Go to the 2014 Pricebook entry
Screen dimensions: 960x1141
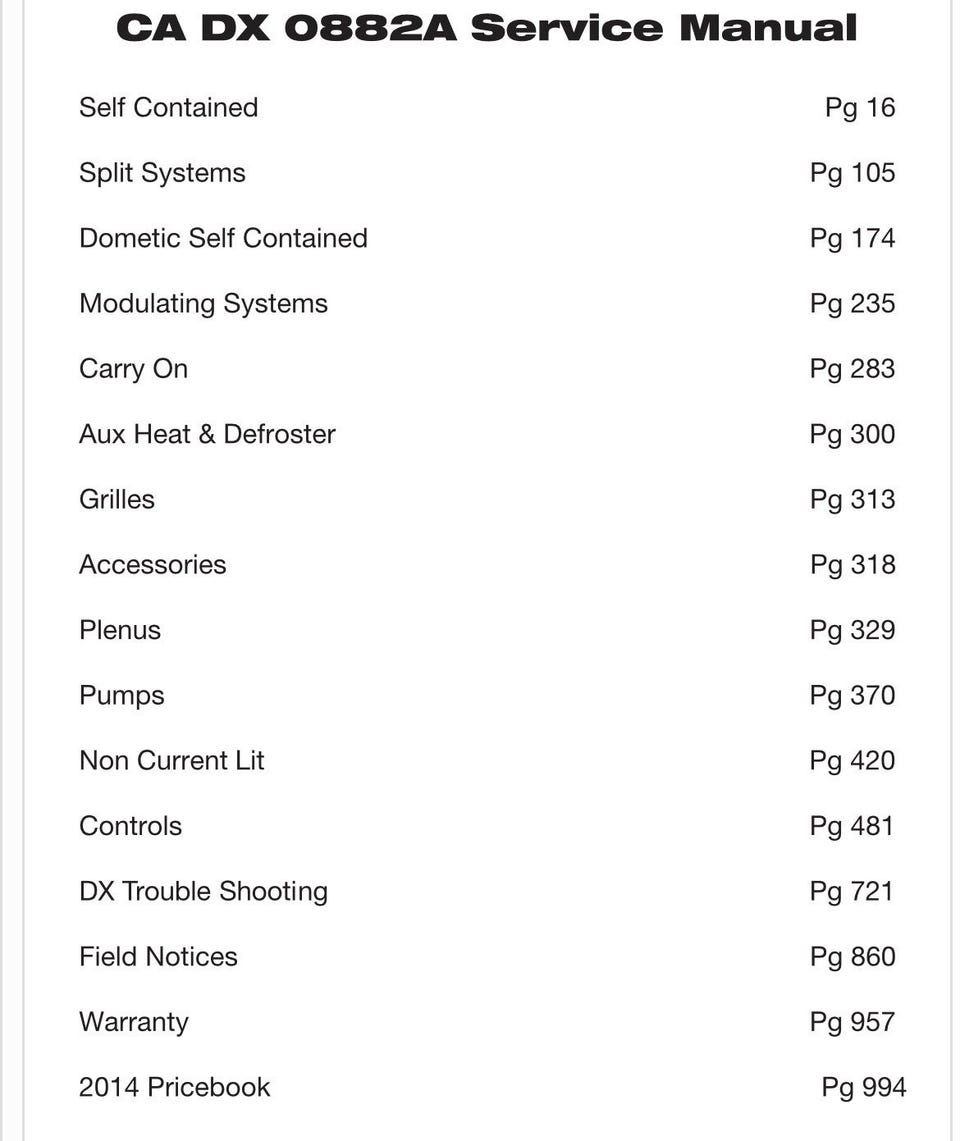coord(175,1087)
